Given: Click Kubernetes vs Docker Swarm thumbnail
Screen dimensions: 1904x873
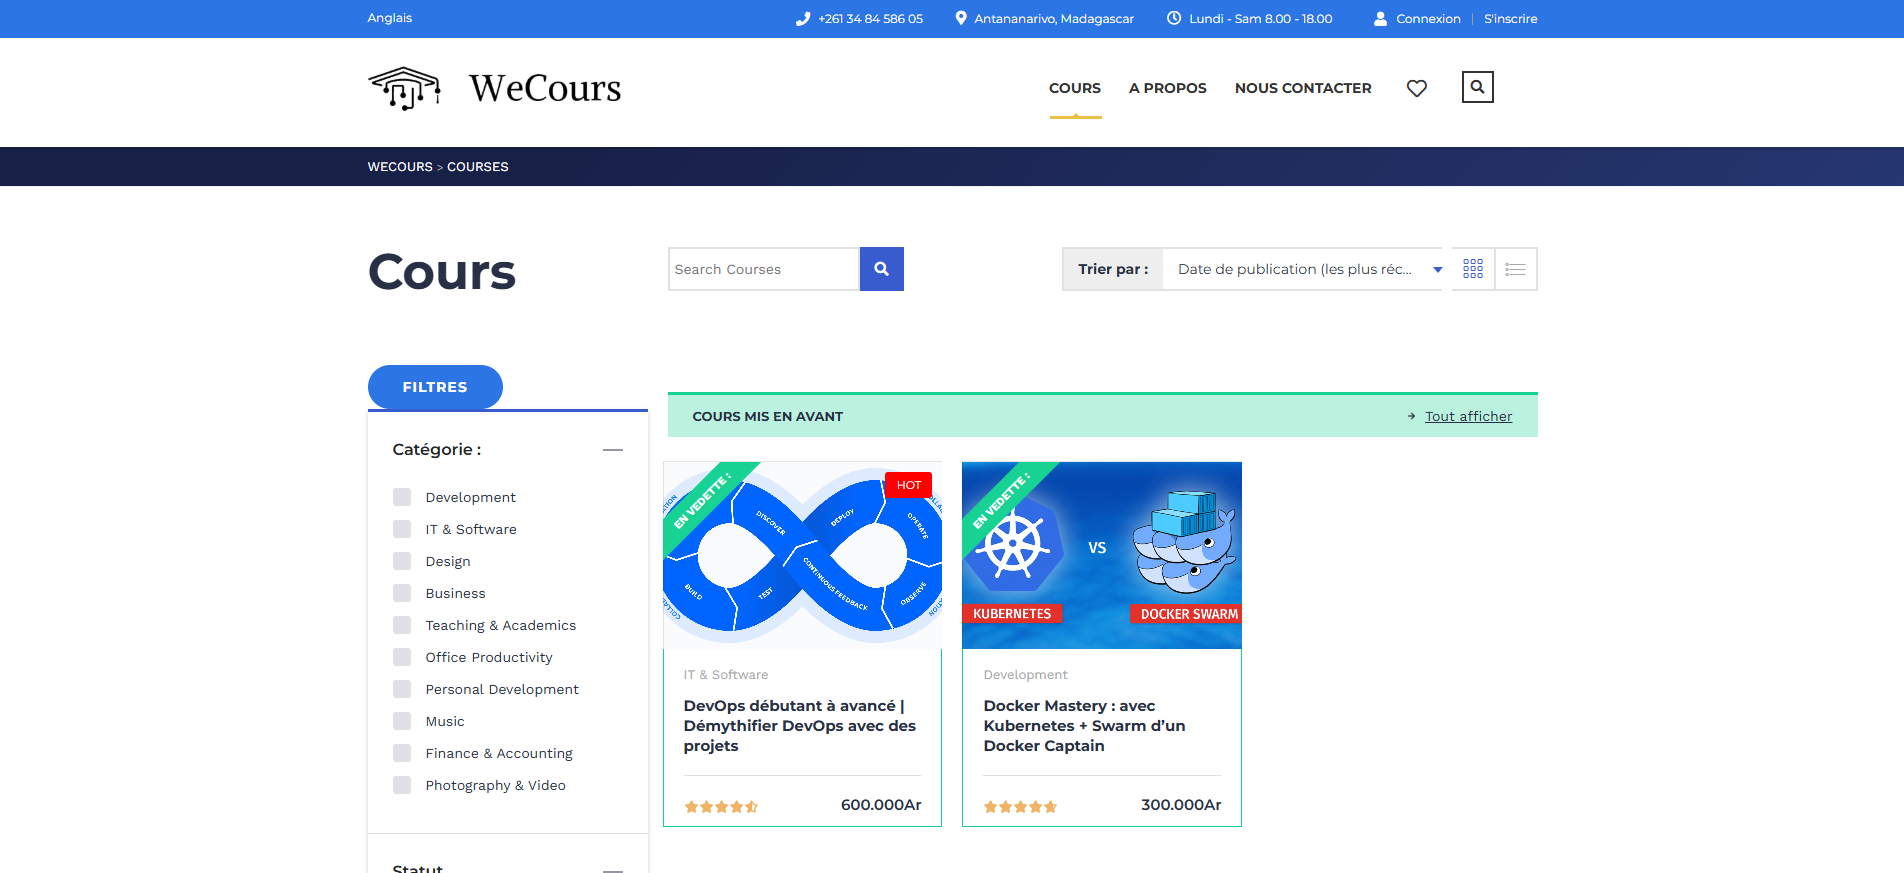Looking at the screenshot, I should 1101,555.
